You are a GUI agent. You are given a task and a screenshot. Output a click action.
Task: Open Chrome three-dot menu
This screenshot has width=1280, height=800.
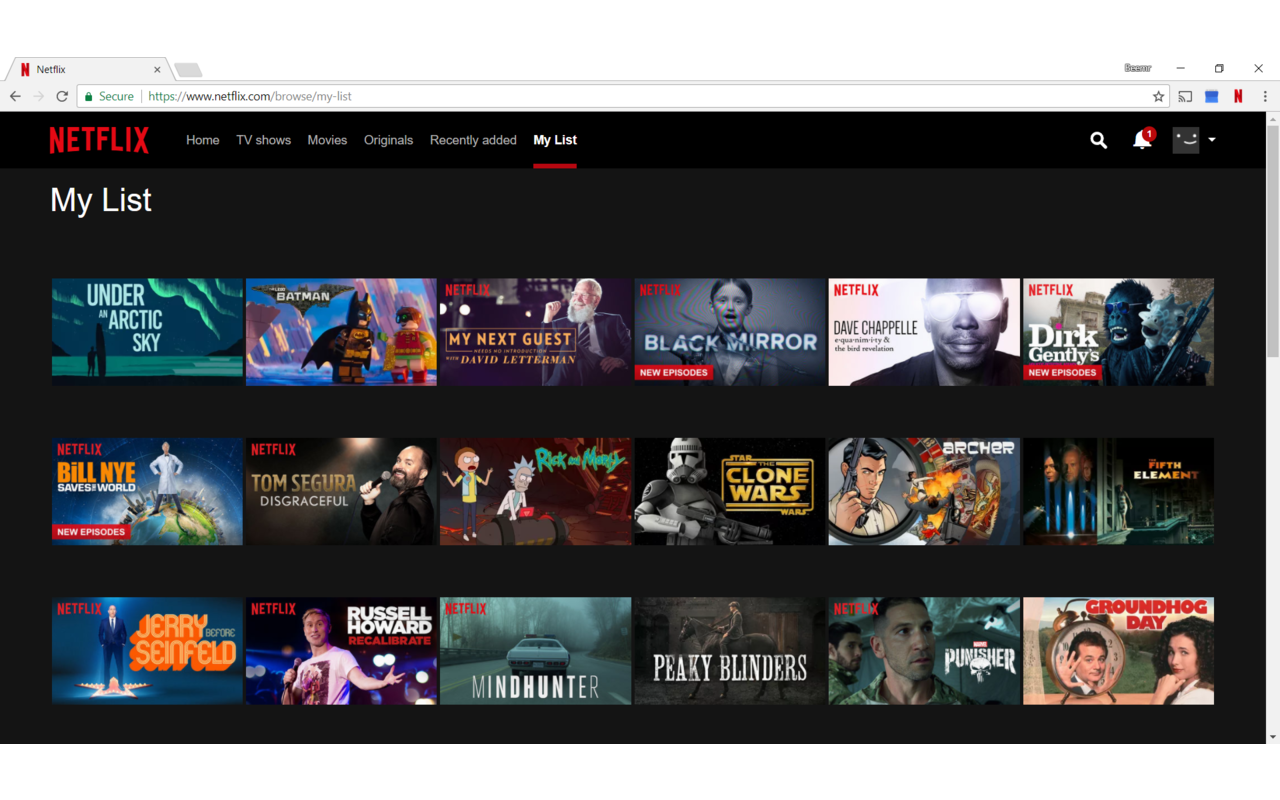click(1265, 96)
